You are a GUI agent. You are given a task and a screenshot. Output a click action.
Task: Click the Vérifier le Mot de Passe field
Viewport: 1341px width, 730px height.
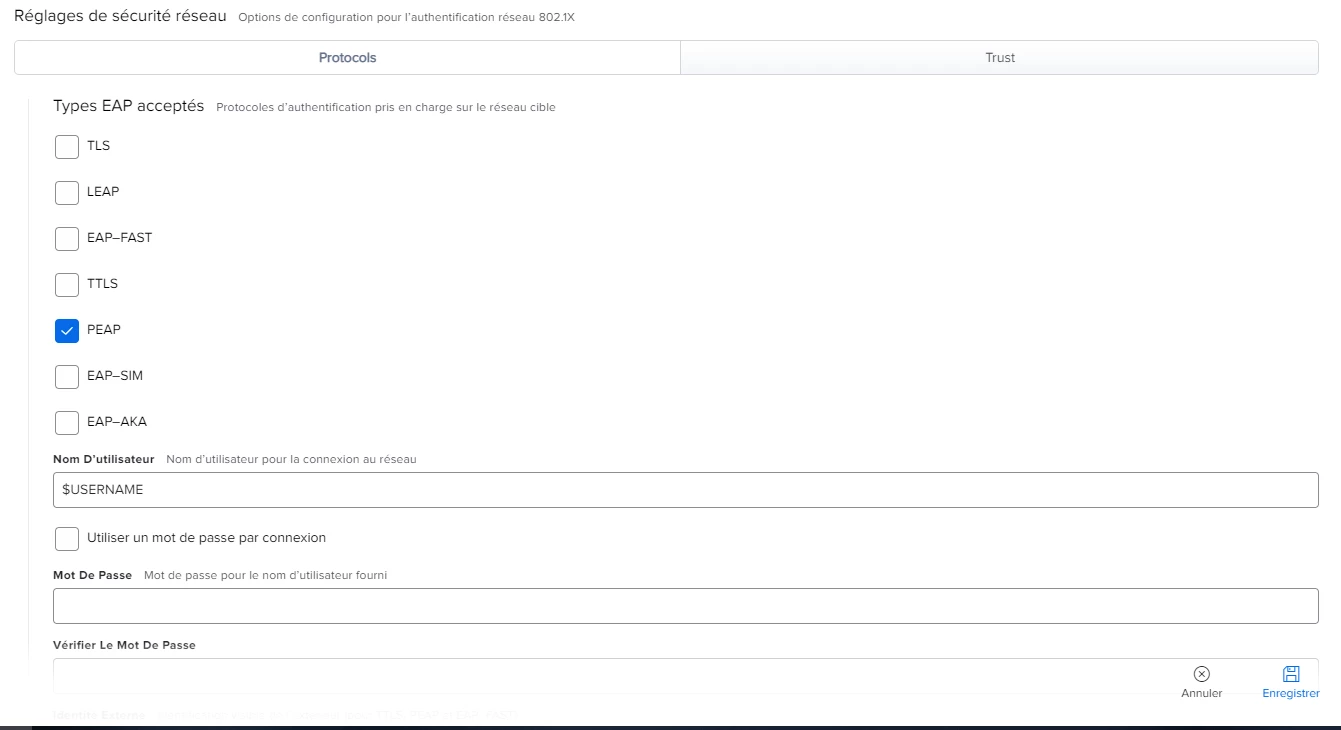686,675
